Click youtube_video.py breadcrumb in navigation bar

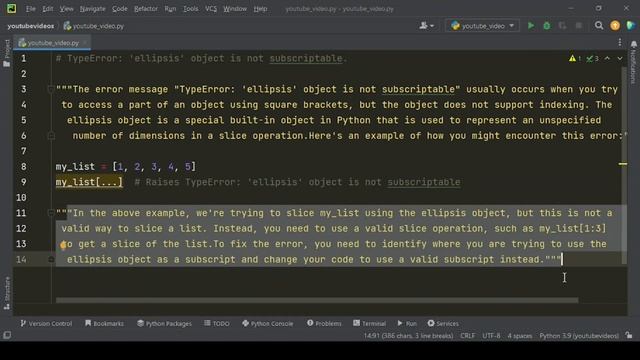pyautogui.click(x=94, y=26)
